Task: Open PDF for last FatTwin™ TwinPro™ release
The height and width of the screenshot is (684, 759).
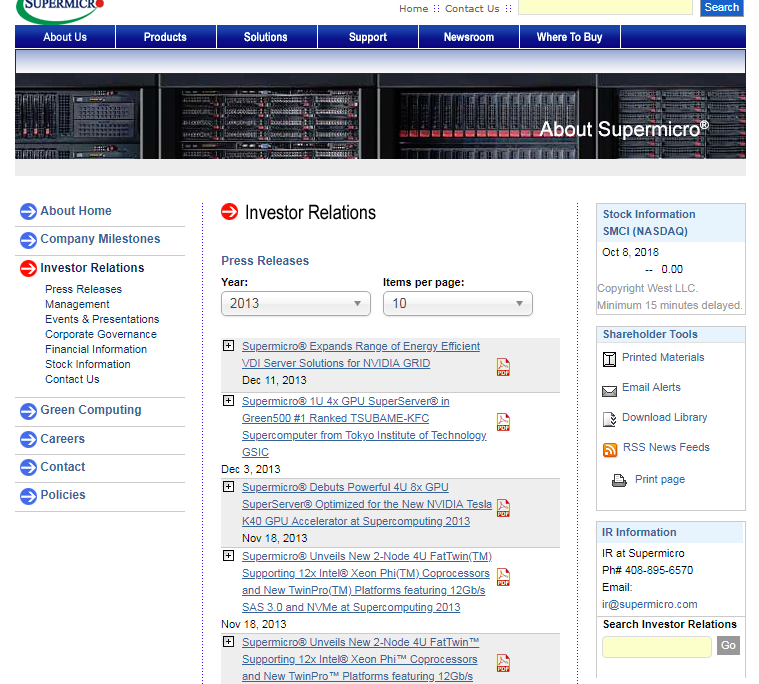Action: (503, 663)
